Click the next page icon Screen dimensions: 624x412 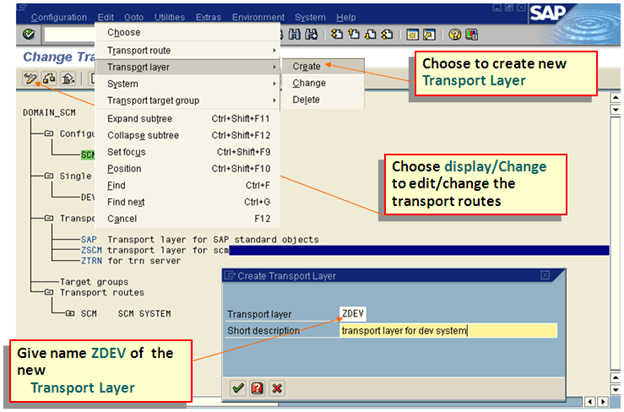pyautogui.click(x=370, y=35)
